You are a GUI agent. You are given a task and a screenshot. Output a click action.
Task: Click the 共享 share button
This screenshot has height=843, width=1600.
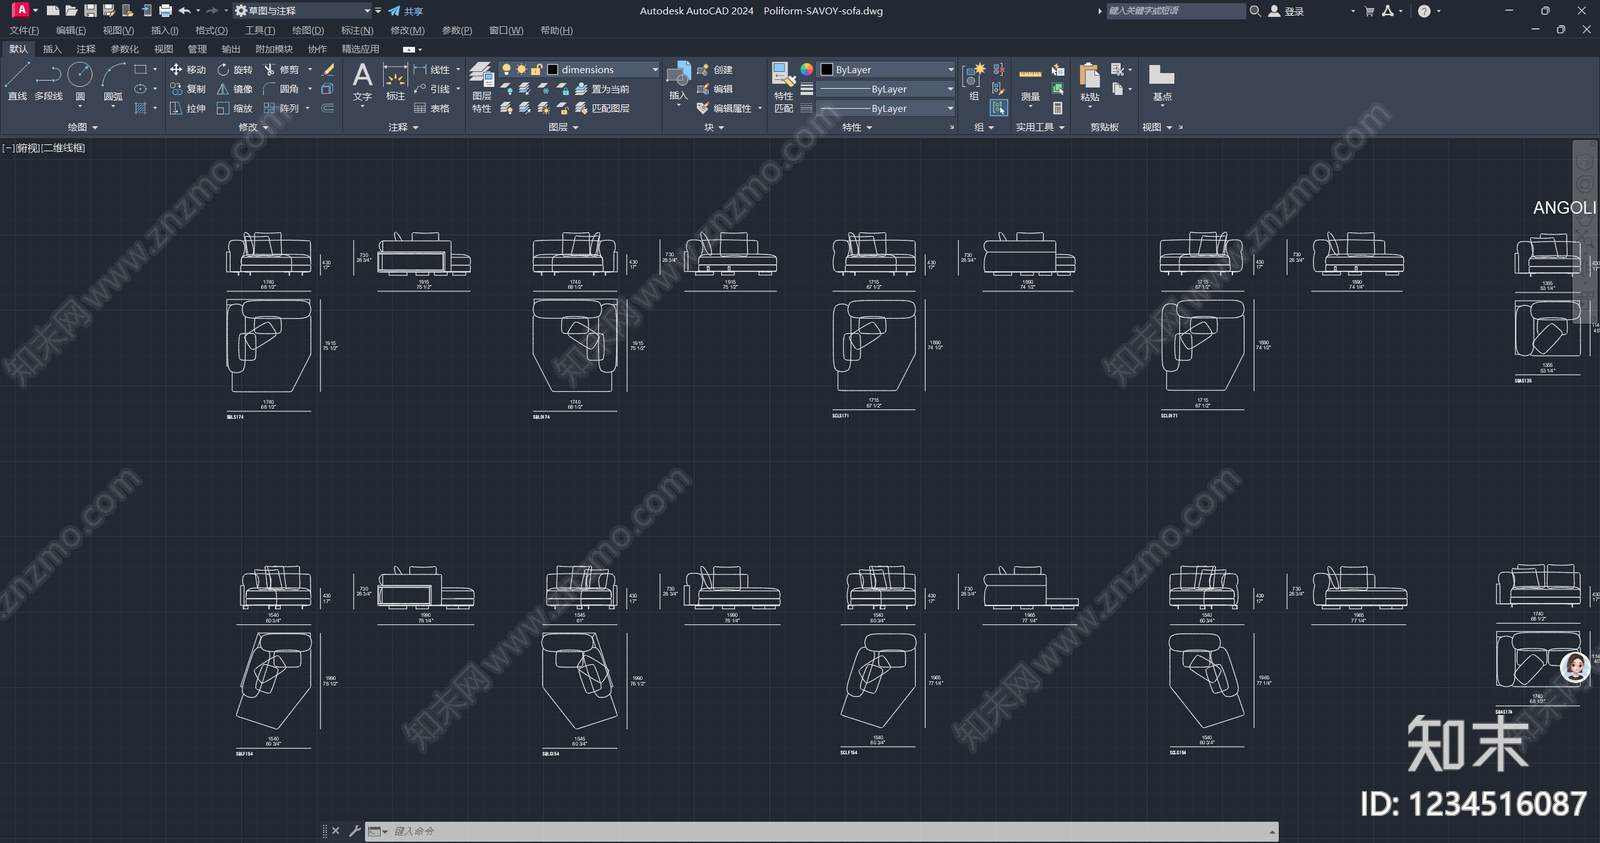point(406,11)
